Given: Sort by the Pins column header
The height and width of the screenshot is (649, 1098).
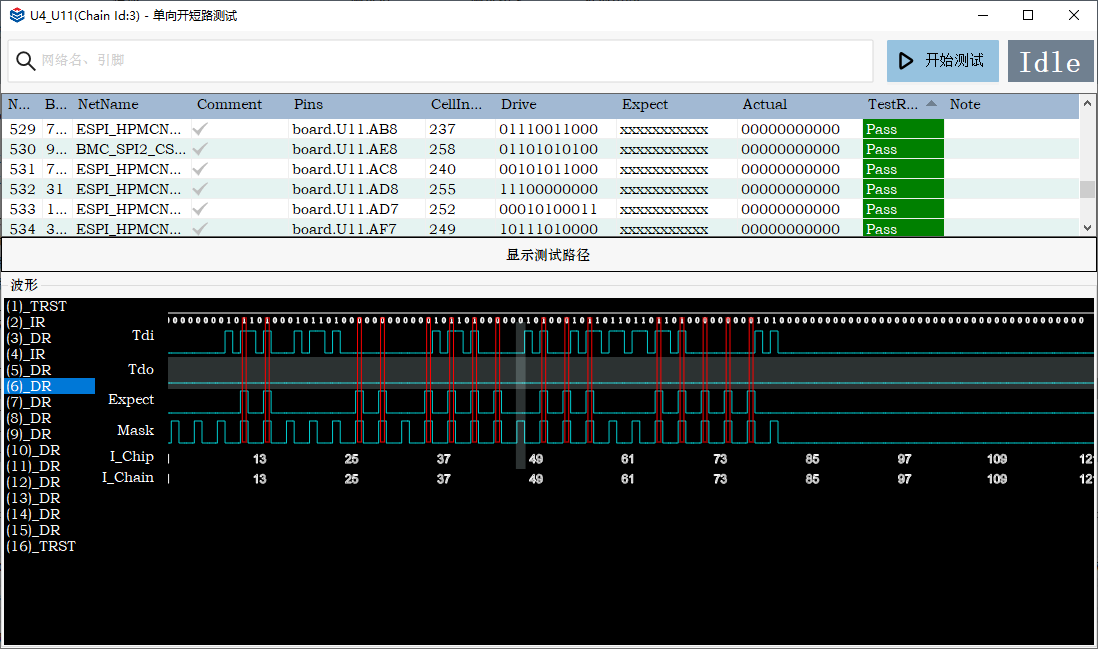Looking at the screenshot, I should coord(308,105).
